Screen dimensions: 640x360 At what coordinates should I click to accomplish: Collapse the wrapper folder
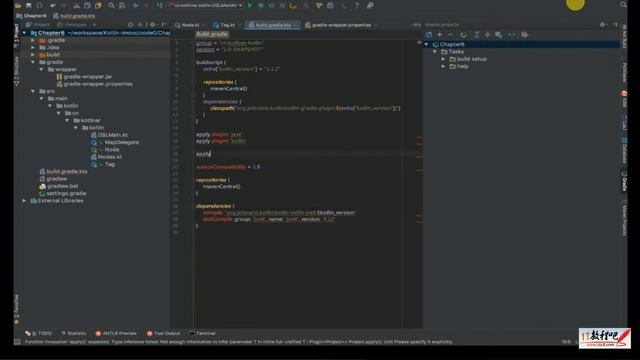click(42, 69)
